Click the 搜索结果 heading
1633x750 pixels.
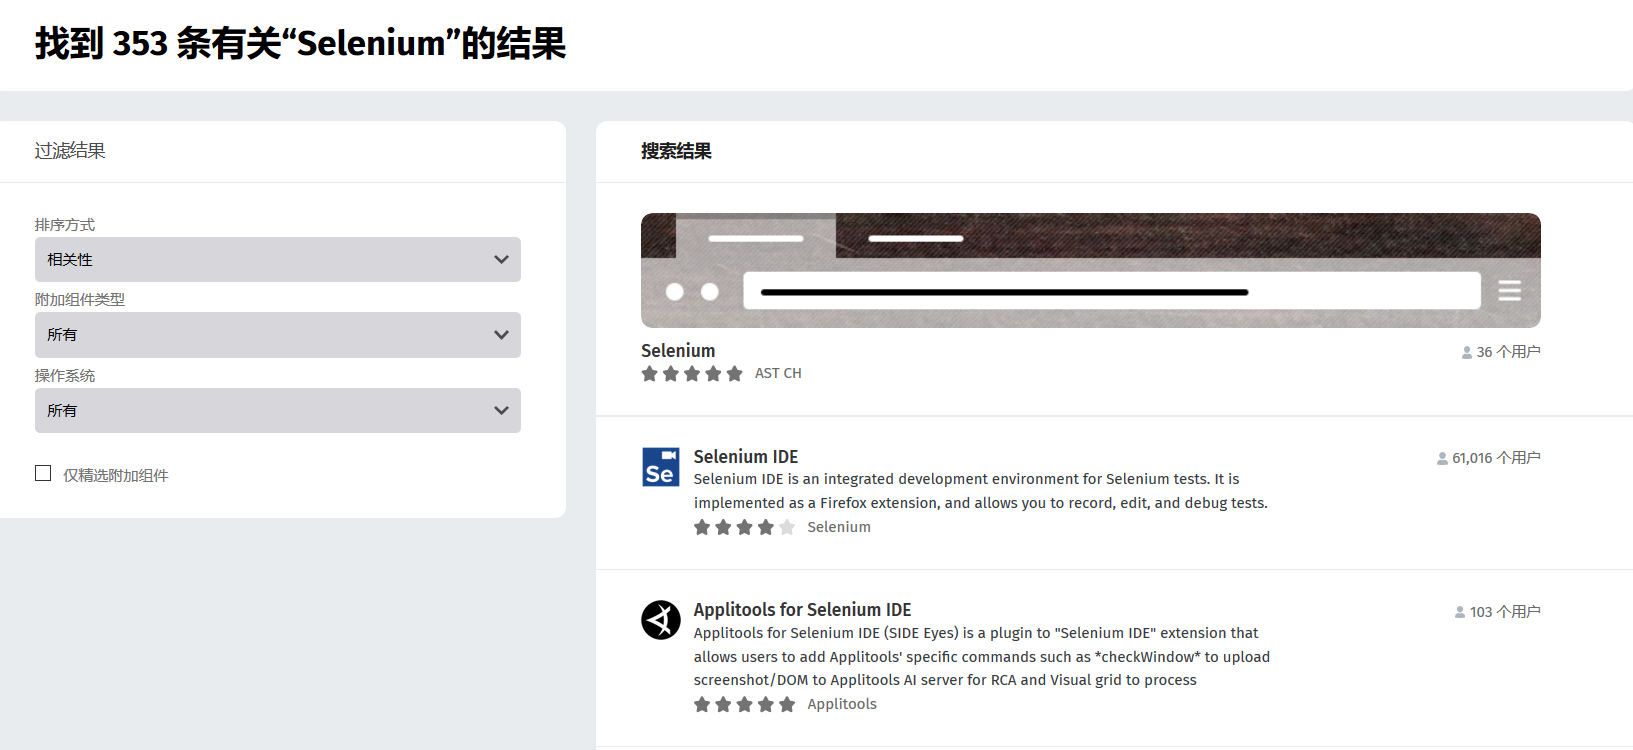676,151
